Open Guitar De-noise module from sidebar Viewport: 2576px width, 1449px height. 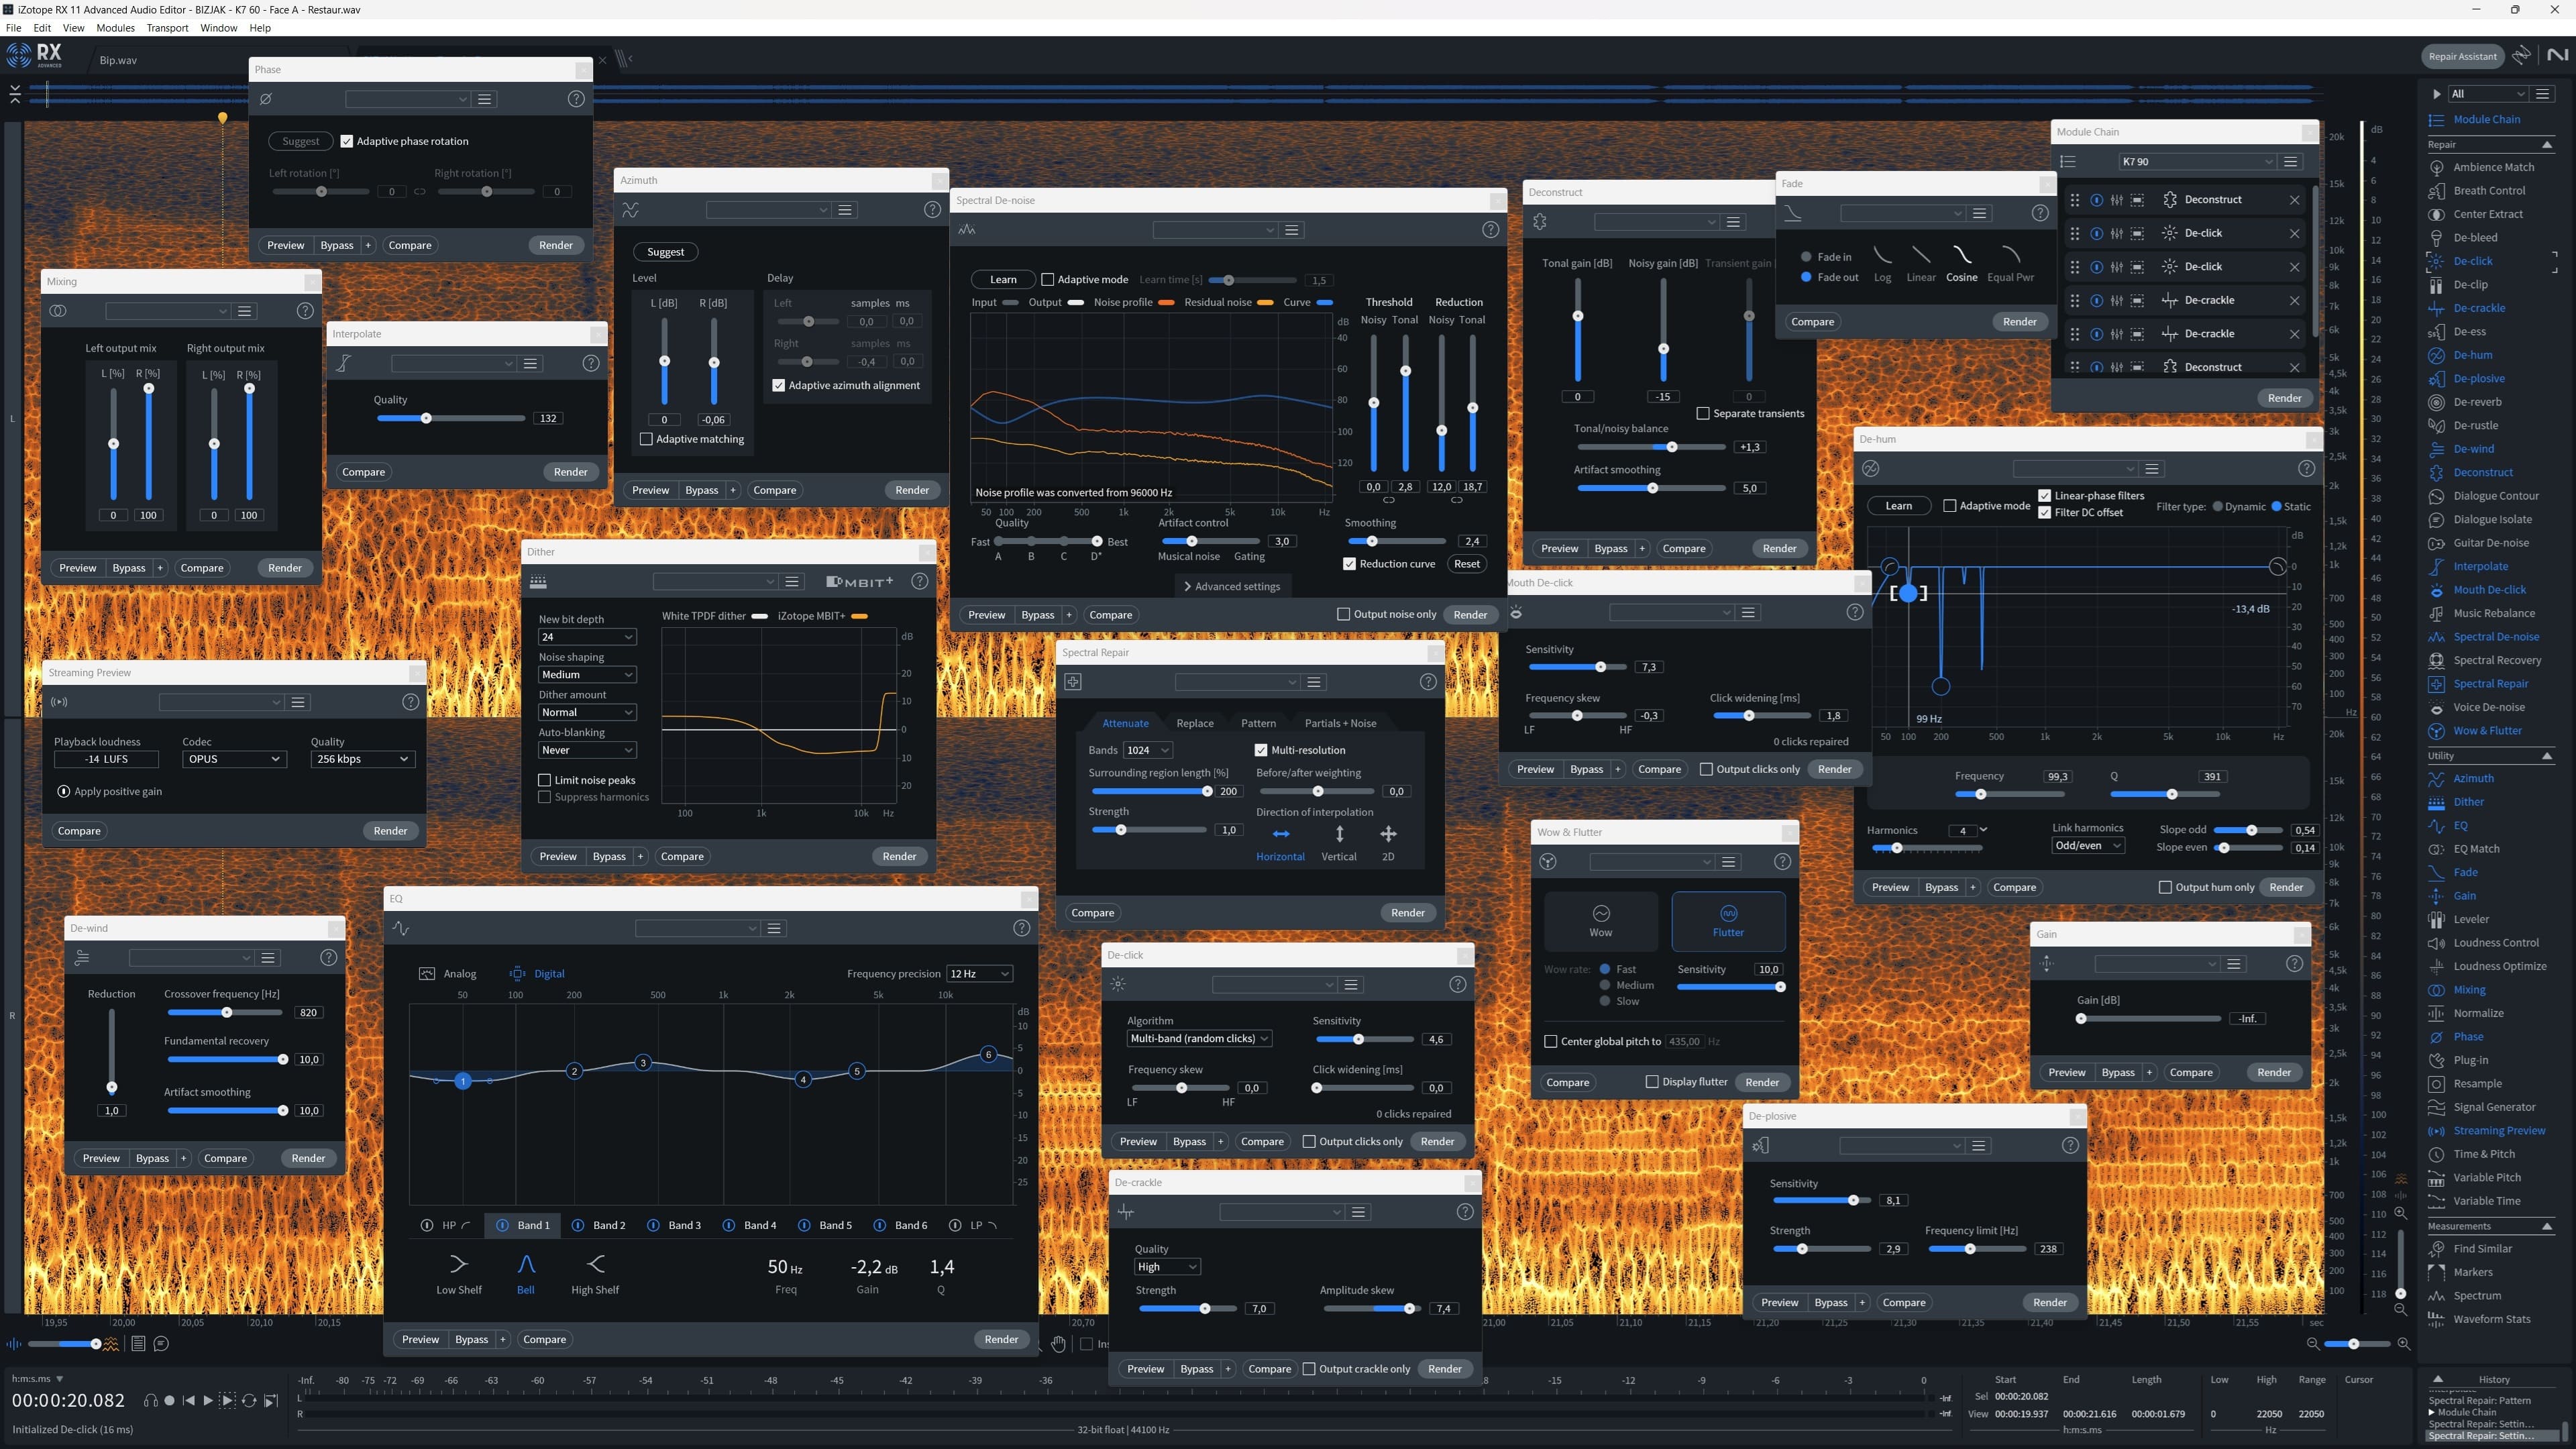coord(2490,543)
